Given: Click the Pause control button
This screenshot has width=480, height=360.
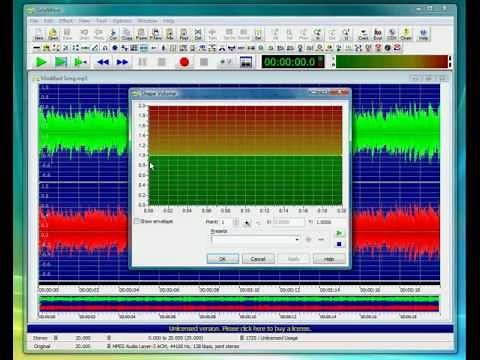Looking at the screenshot, I should 142,62.
